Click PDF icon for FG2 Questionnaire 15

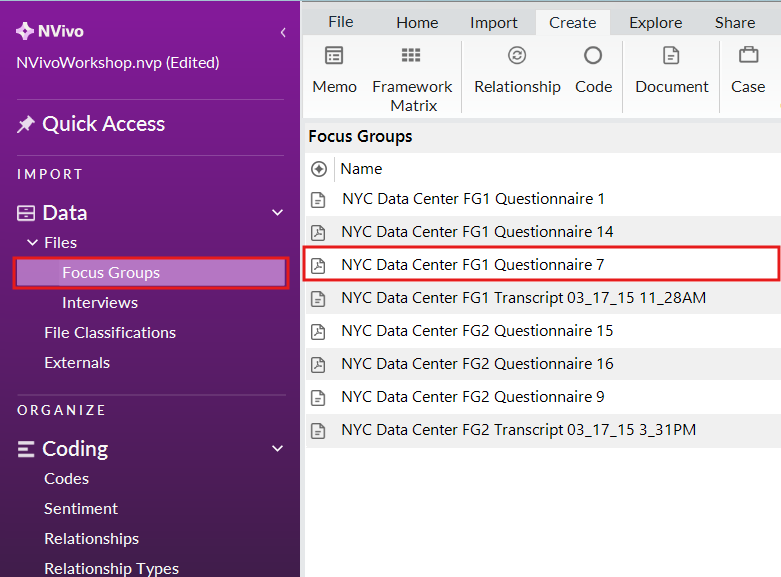tap(318, 332)
